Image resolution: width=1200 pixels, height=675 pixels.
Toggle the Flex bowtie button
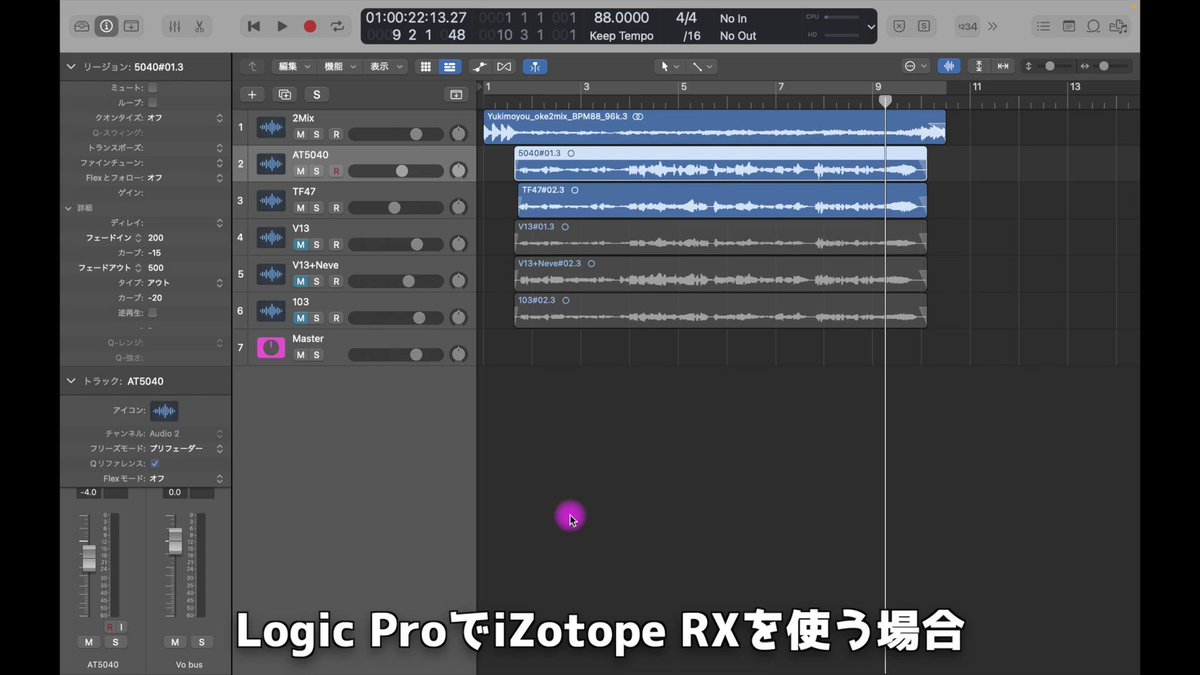(504, 67)
